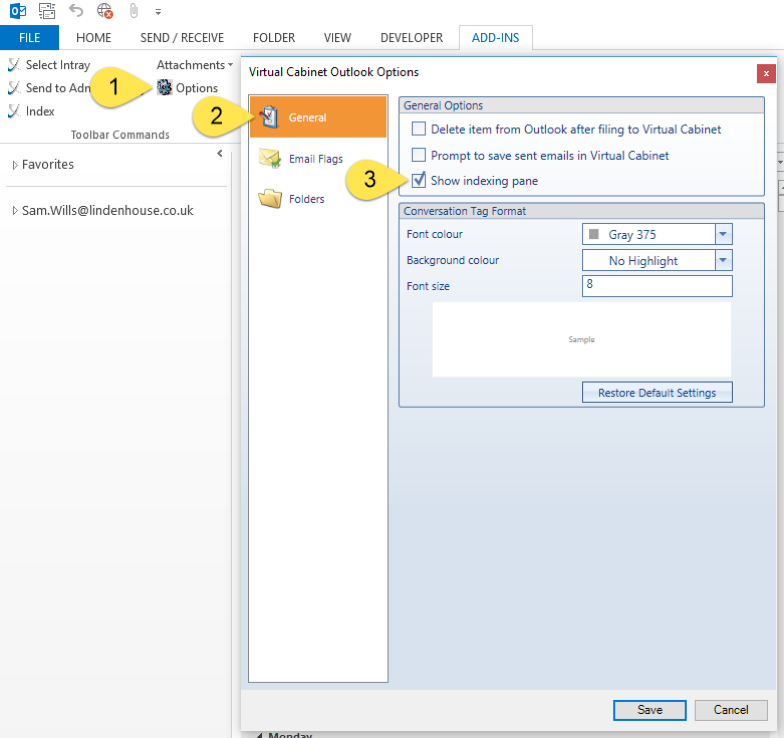This screenshot has height=738, width=784.
Task: Click the Gray 375 colour swatch
Action: point(594,234)
